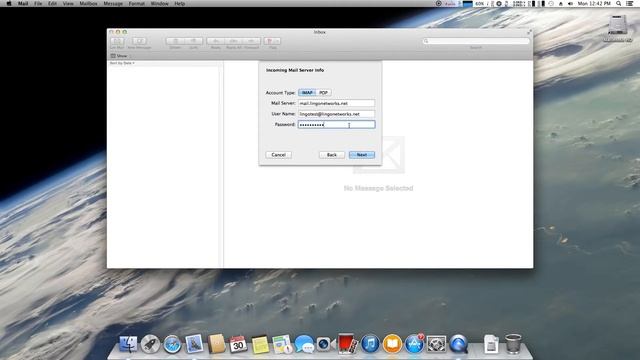The image size is (640, 360).
Task: Click the red Flag toolbar button
Action: 269,41
